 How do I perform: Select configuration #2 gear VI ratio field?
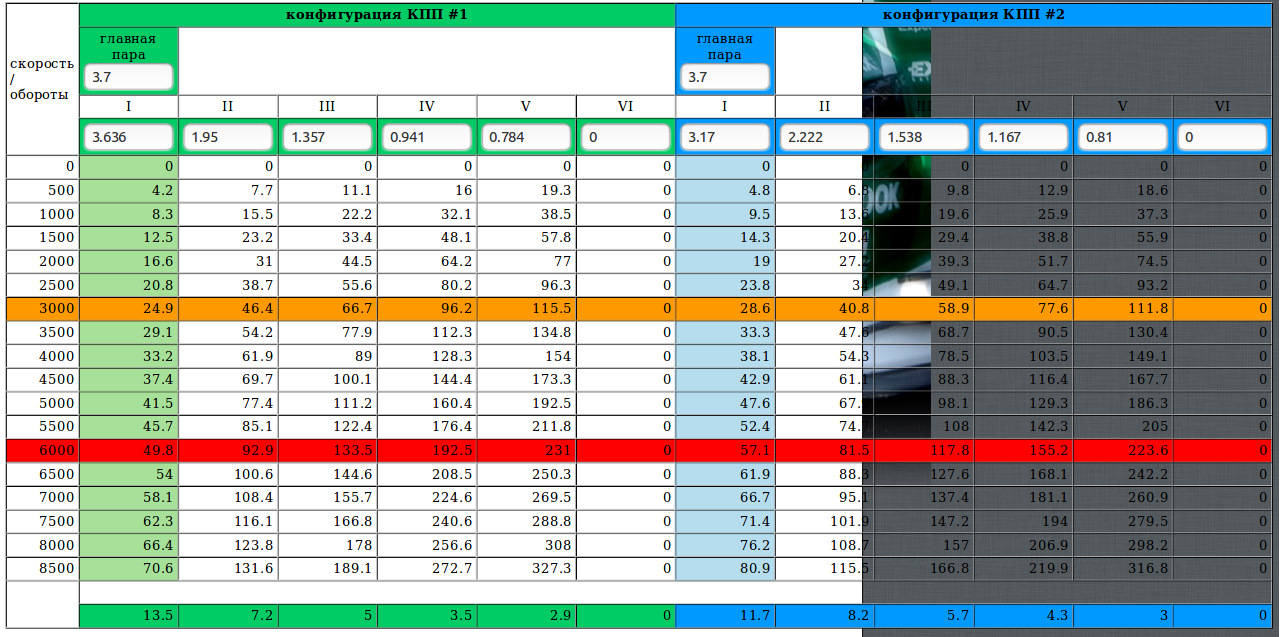[1223, 137]
